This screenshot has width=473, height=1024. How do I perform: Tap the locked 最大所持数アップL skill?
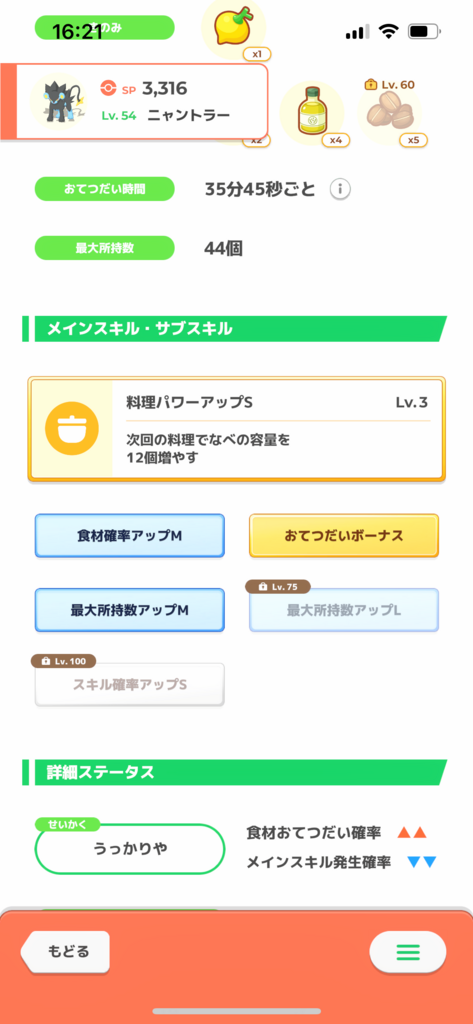pyautogui.click(x=344, y=610)
